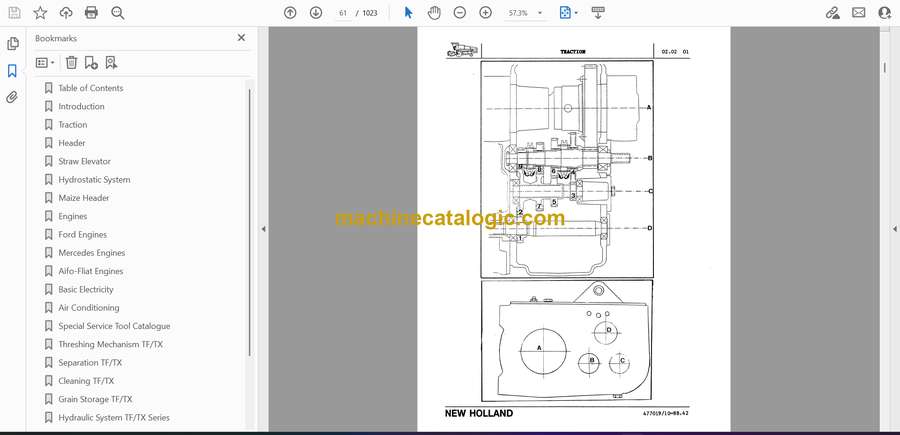Close the Bookmarks panel
The height and width of the screenshot is (435, 900).
(x=242, y=38)
